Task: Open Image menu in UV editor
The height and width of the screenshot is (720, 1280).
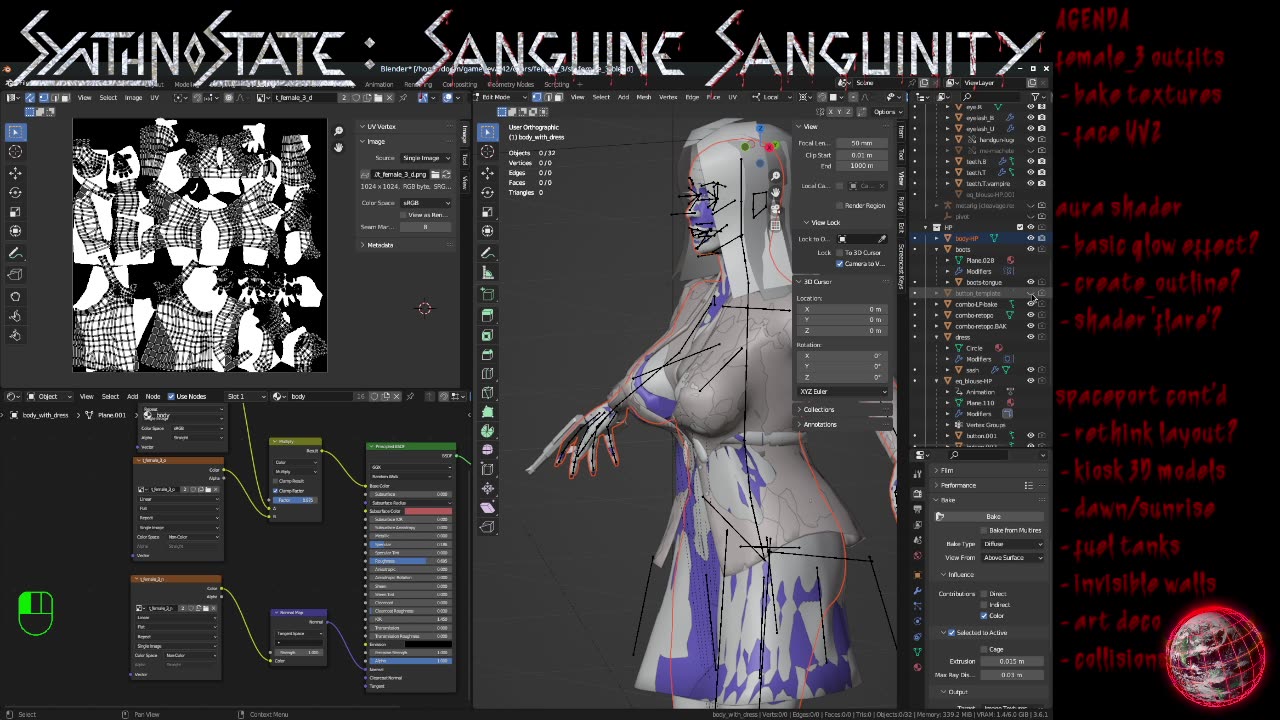Action: click(132, 97)
